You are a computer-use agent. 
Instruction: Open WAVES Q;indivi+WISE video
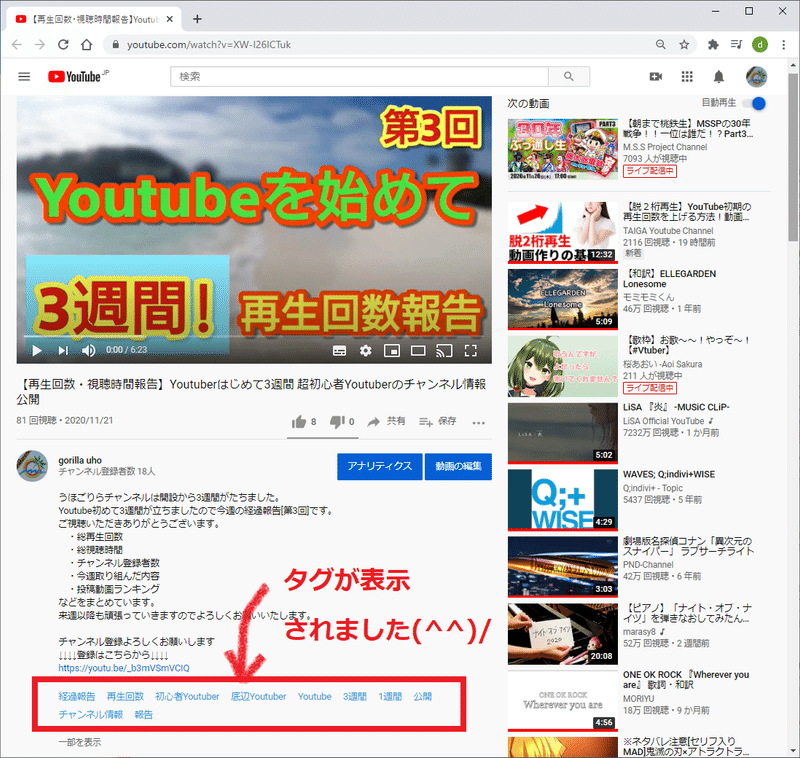click(x=562, y=500)
